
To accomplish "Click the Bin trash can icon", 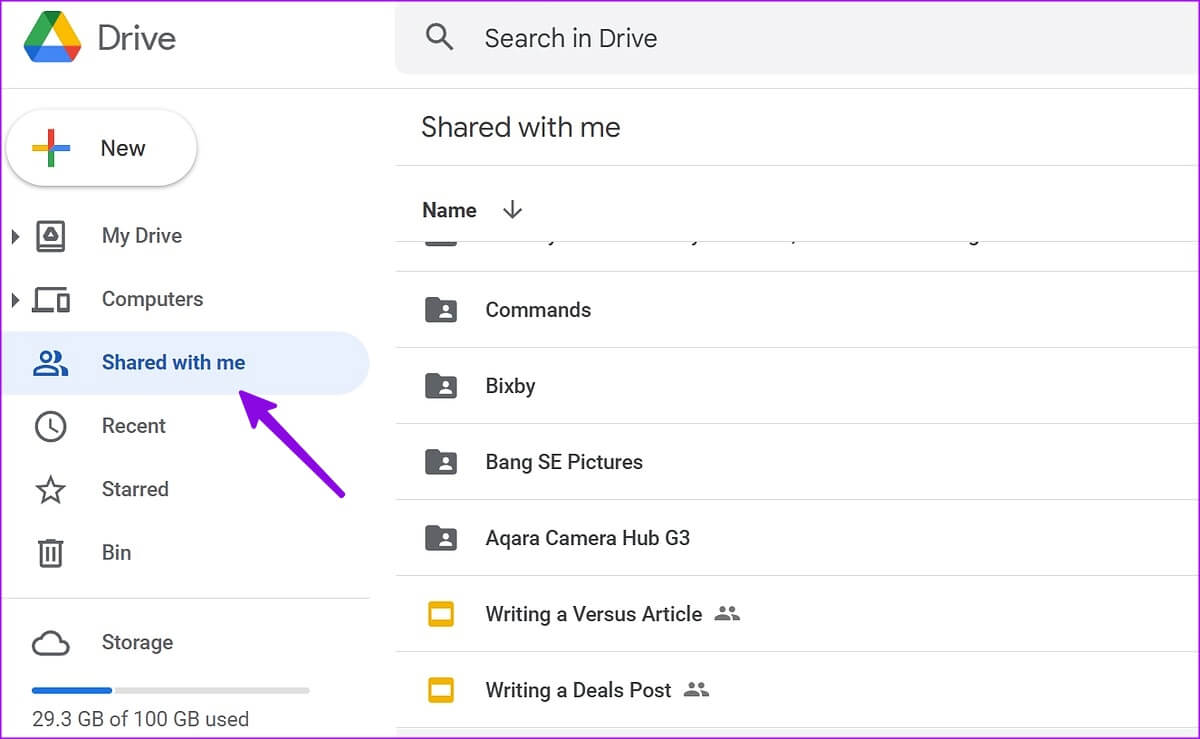I will pos(50,553).
